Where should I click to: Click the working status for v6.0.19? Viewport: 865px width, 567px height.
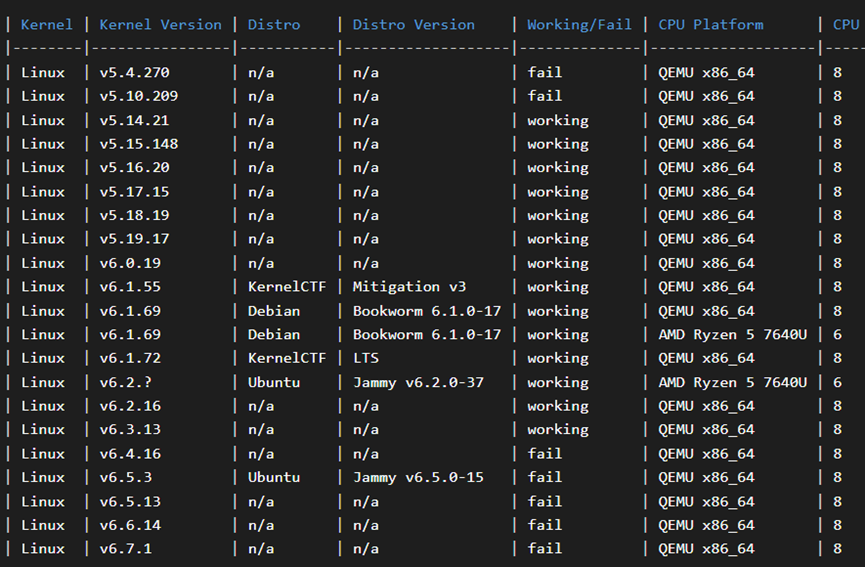[x=558, y=263]
